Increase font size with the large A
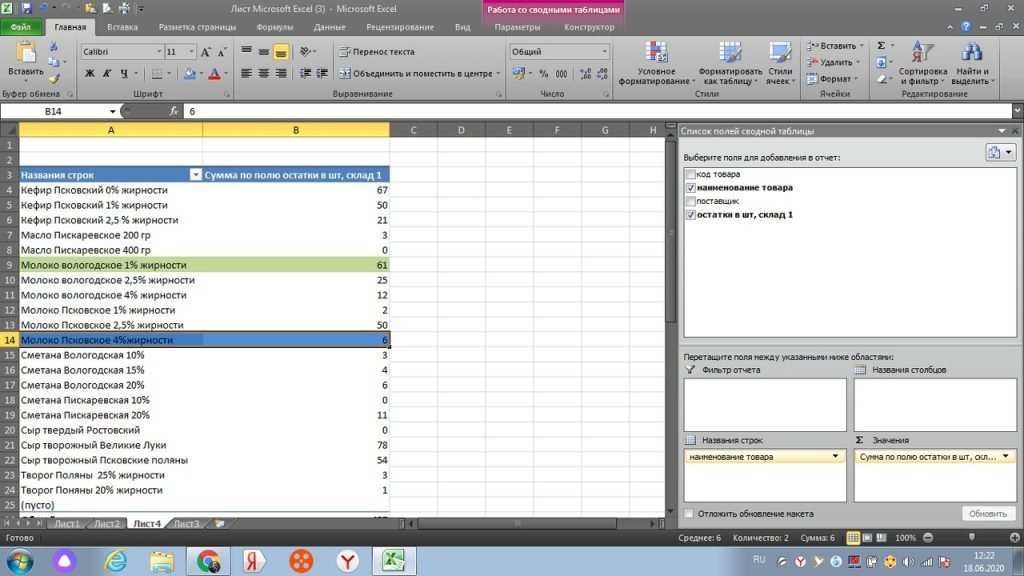1024x576 pixels. 206,52
